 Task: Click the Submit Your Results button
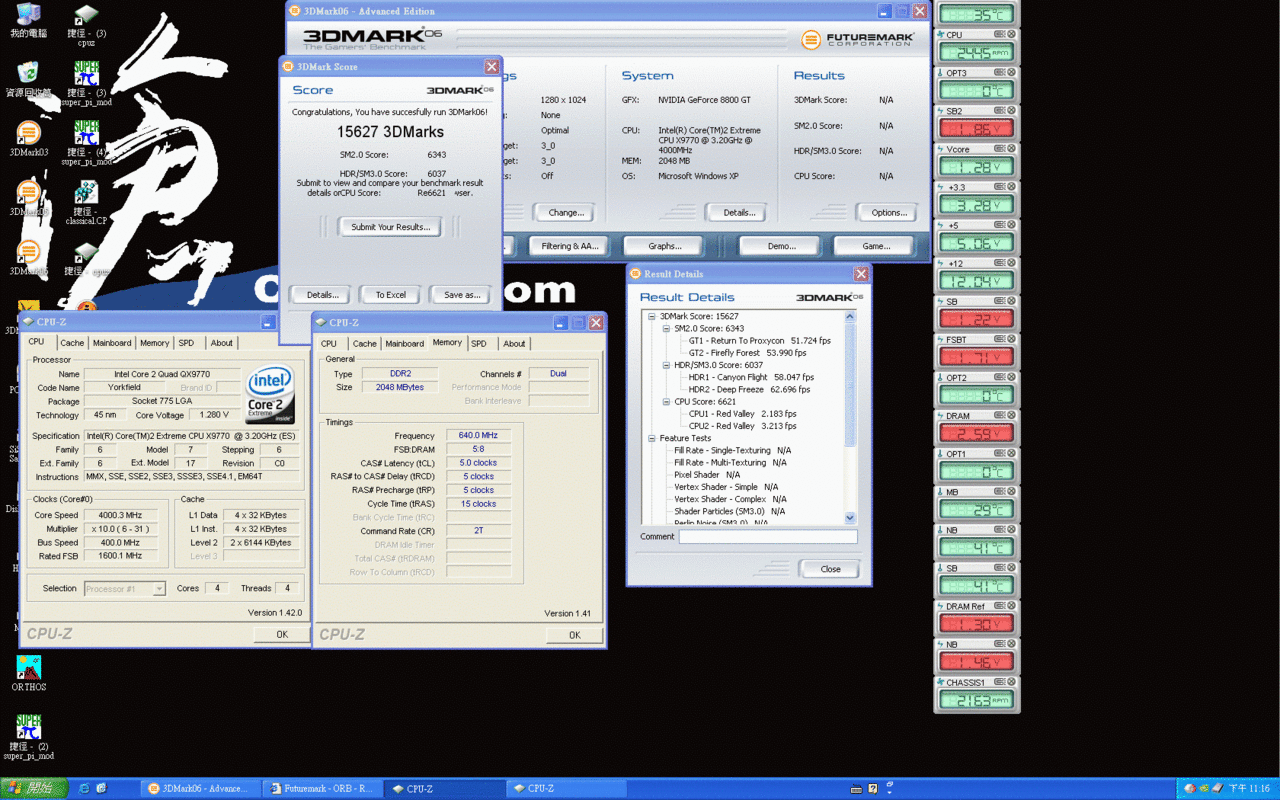pos(390,227)
